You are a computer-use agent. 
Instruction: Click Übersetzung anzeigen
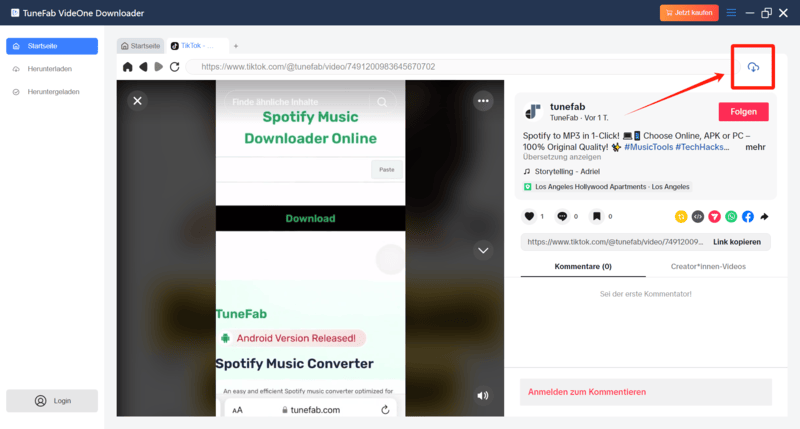(562, 157)
